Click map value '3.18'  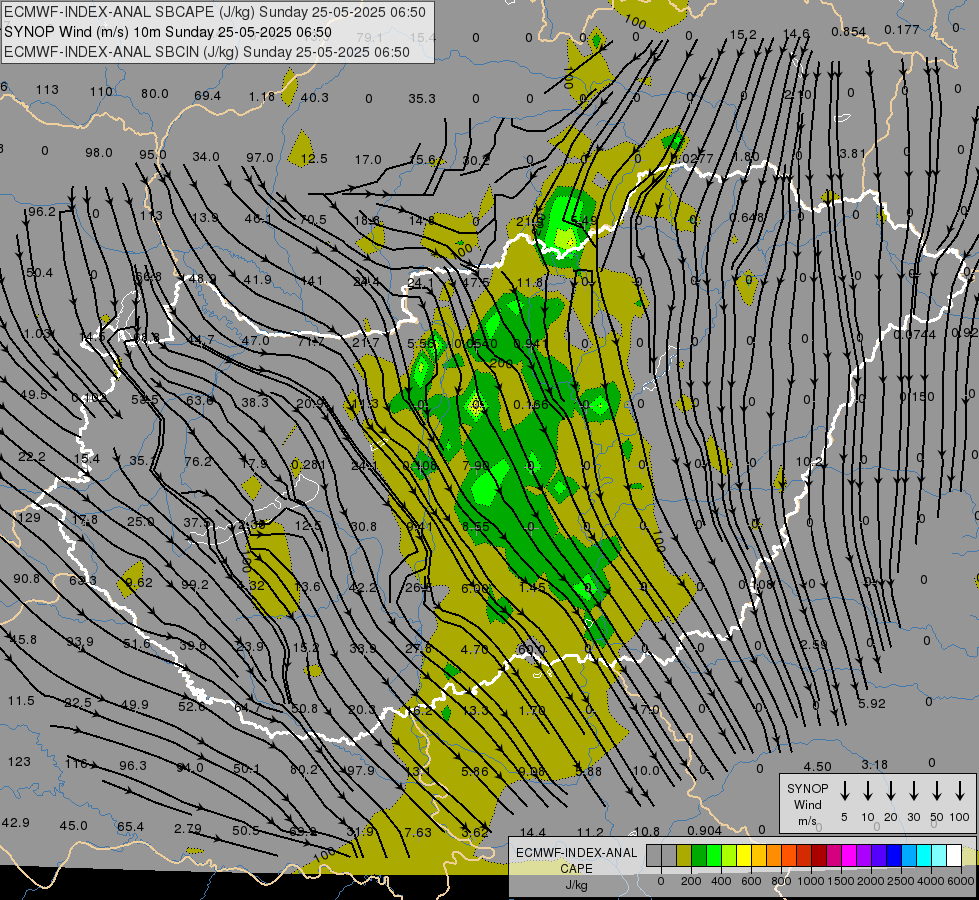coord(875,764)
